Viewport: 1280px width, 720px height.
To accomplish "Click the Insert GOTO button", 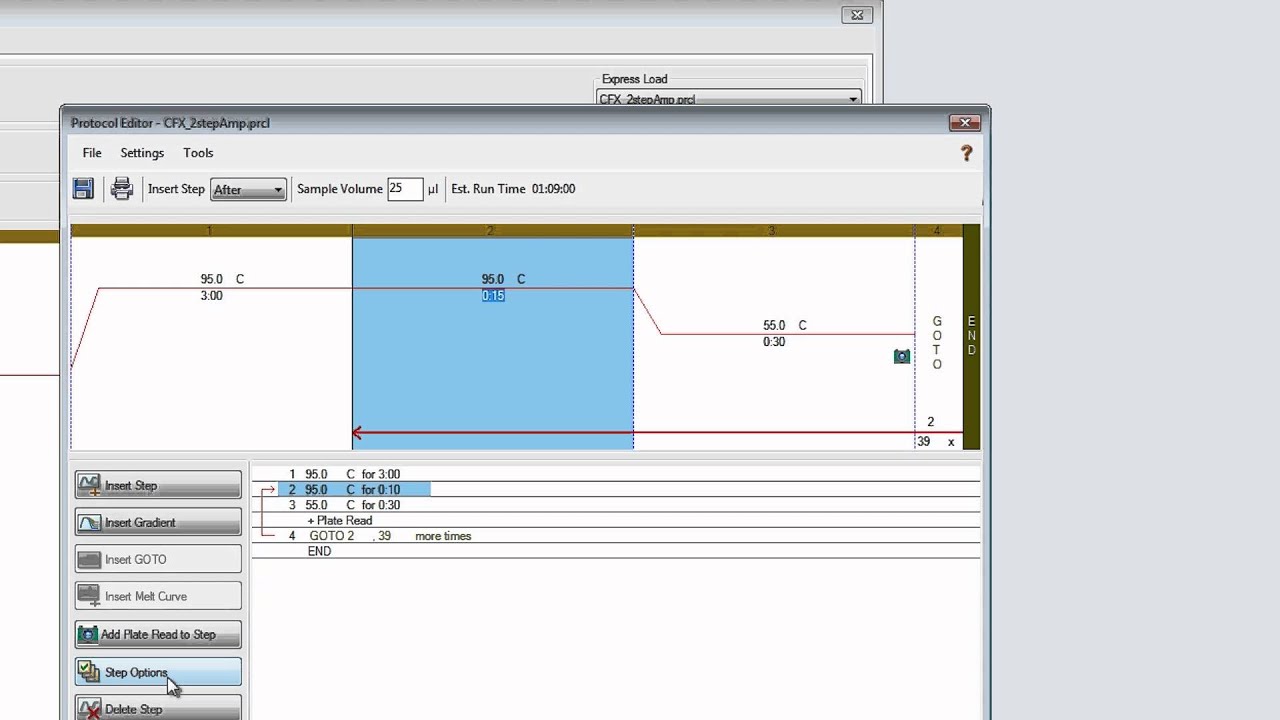I will (x=158, y=559).
